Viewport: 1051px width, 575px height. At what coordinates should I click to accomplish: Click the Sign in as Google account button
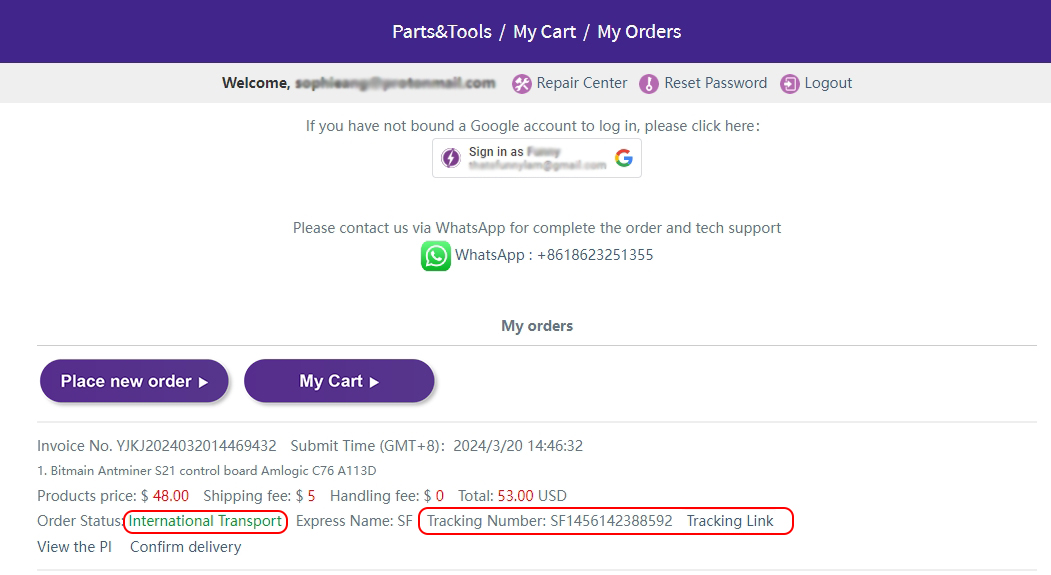tap(536, 158)
